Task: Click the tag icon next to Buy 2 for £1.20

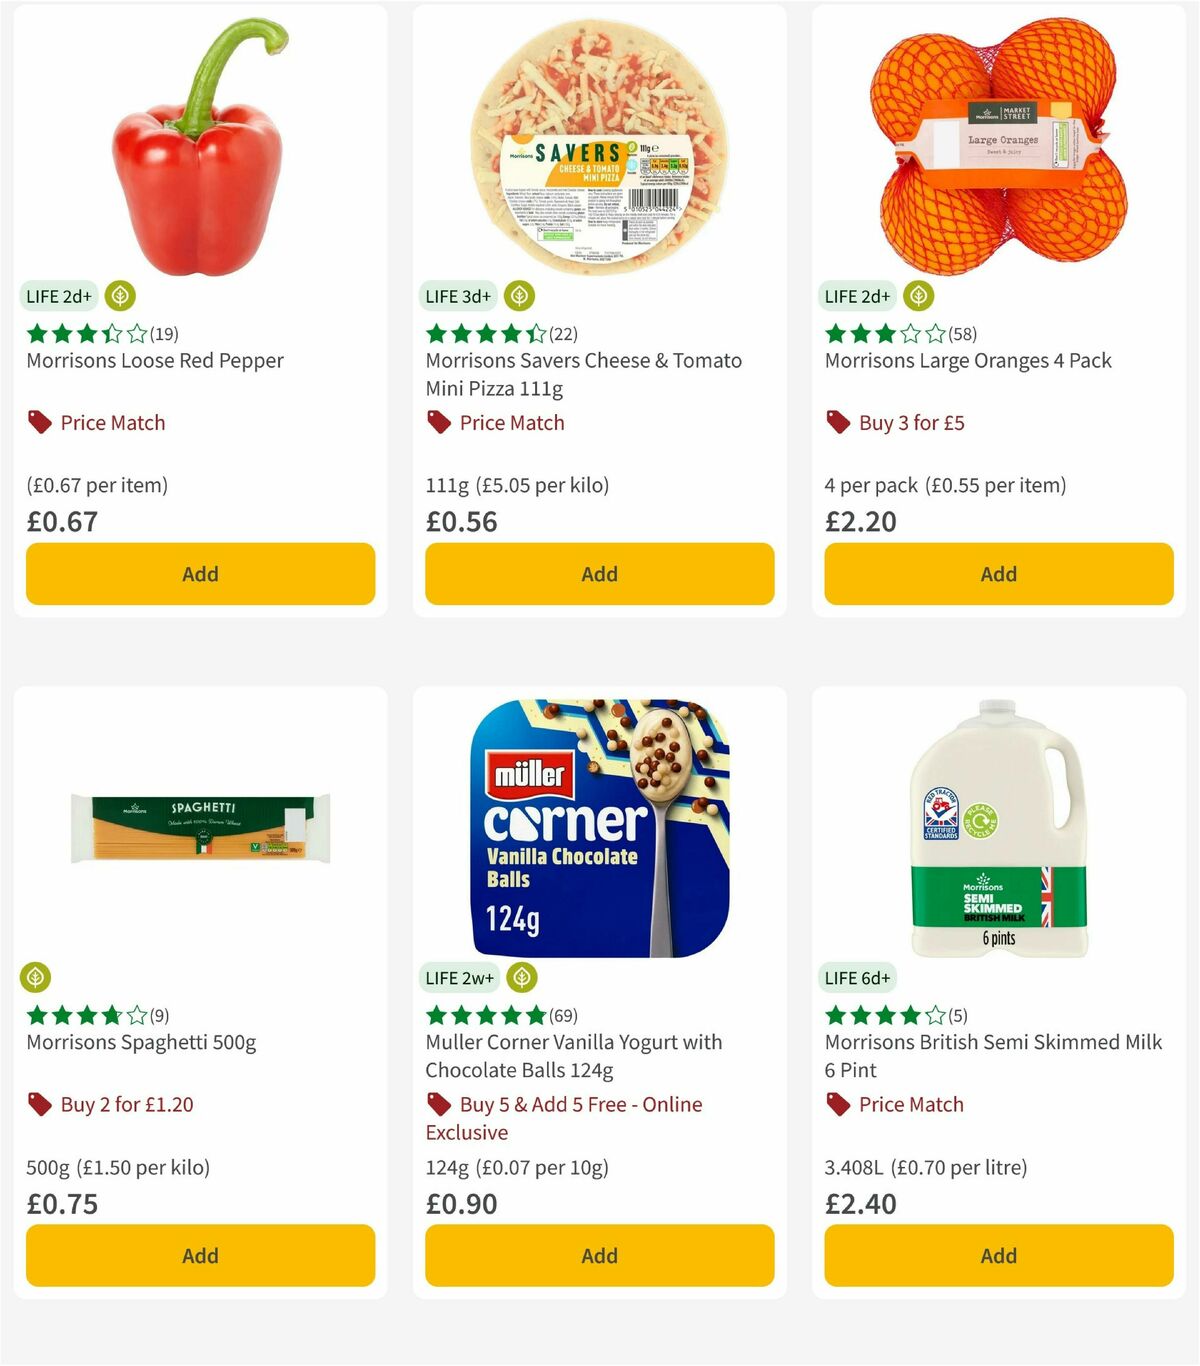Action: coord(38,1104)
